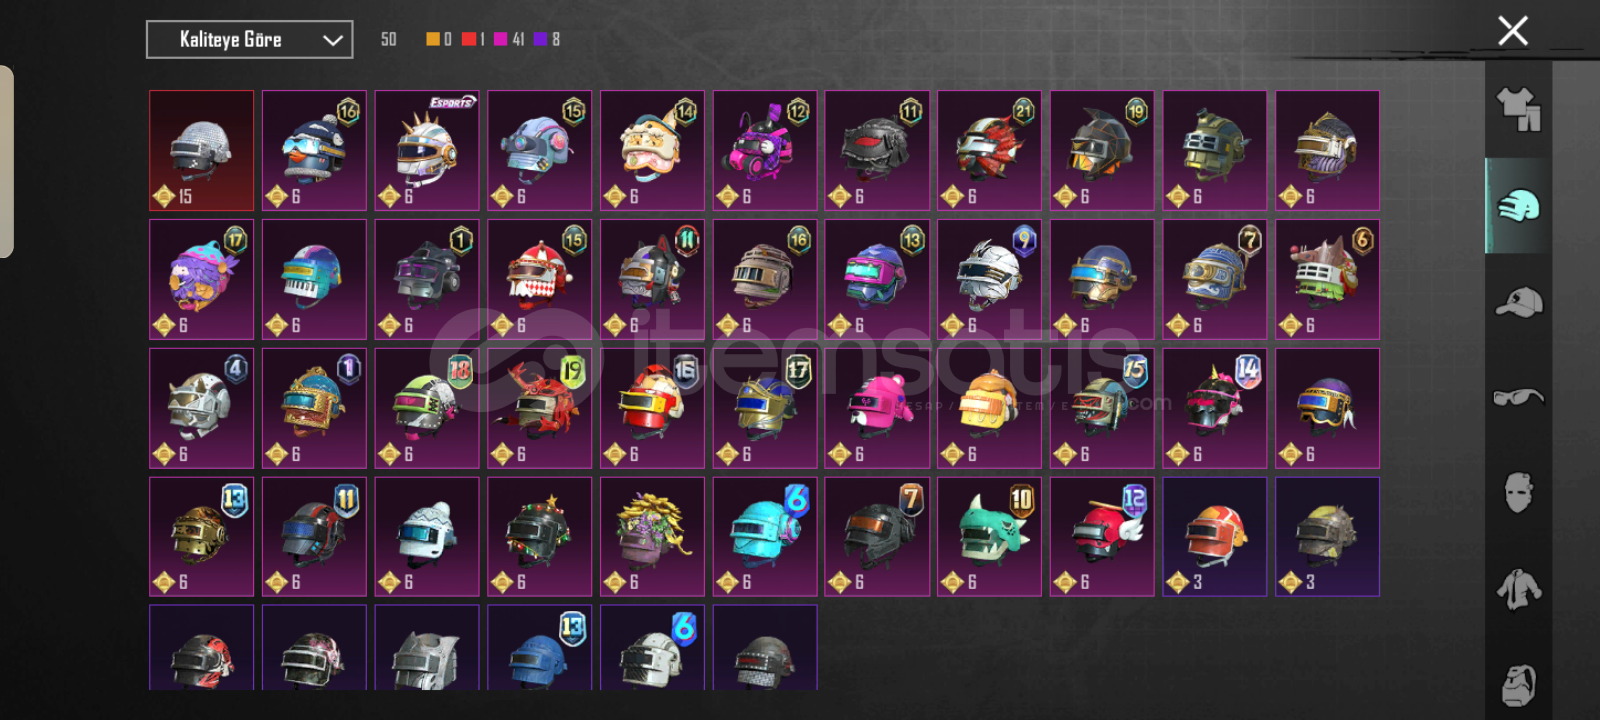Open the outfits clothing category icon
Screen dimensions: 1600x720
click(x=1518, y=110)
